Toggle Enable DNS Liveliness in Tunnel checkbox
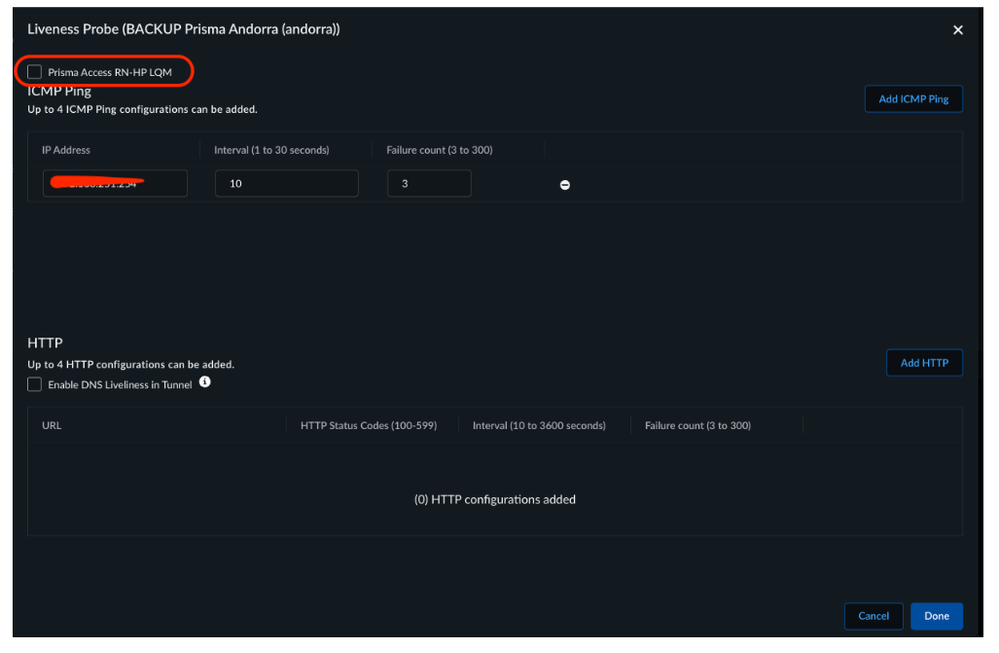Image resolution: width=999 pixels, height=653 pixels. coord(34,385)
